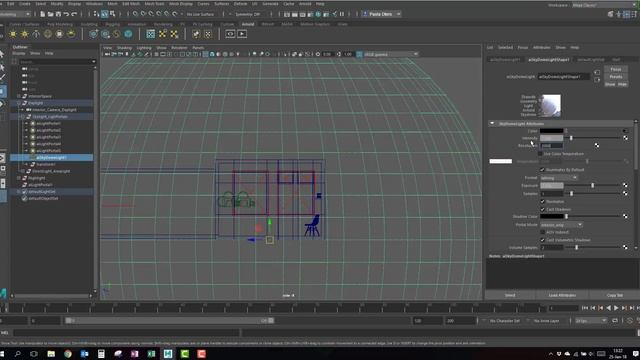This screenshot has width=640, height=360.
Task: Open the menu set dropdown at top-left
Action: pyautogui.click(x=16, y=14)
